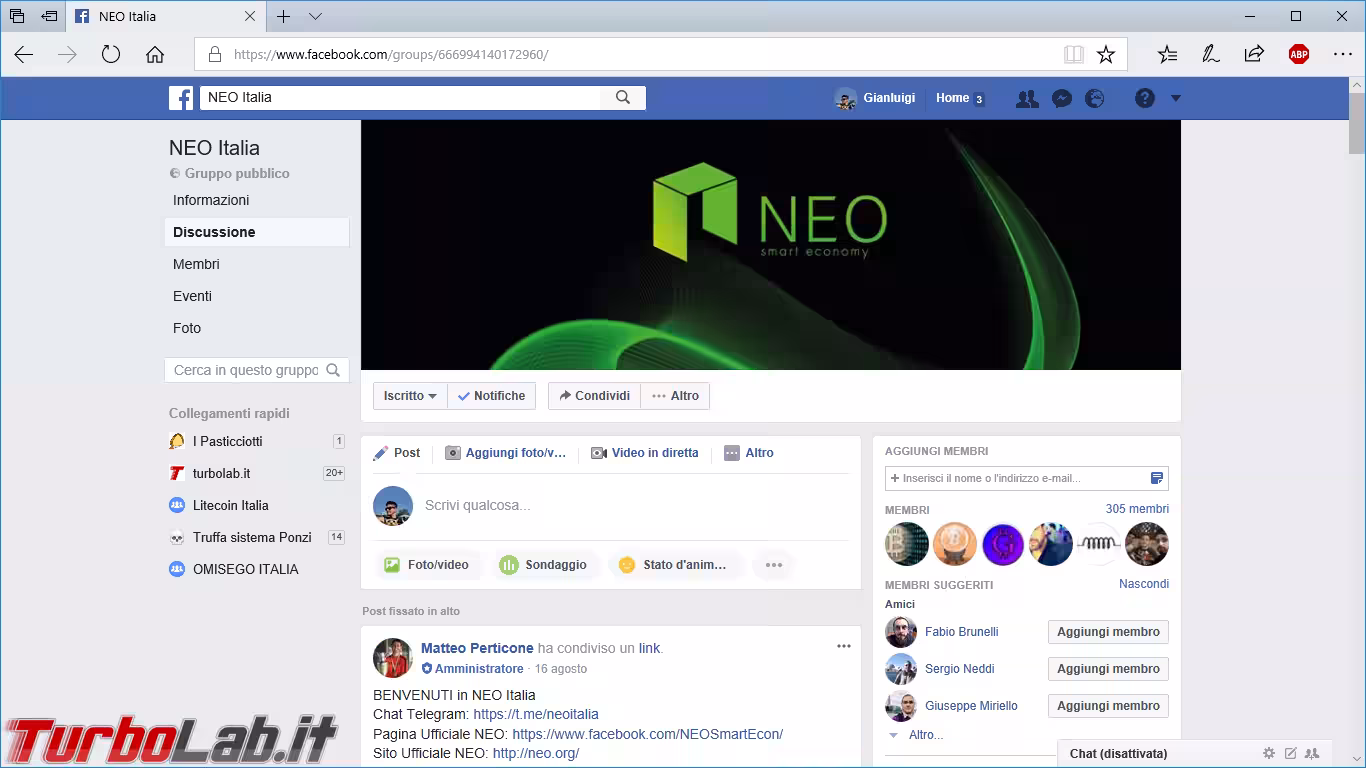
Task: Open the notifications globe icon
Action: pyautogui.click(x=1095, y=98)
